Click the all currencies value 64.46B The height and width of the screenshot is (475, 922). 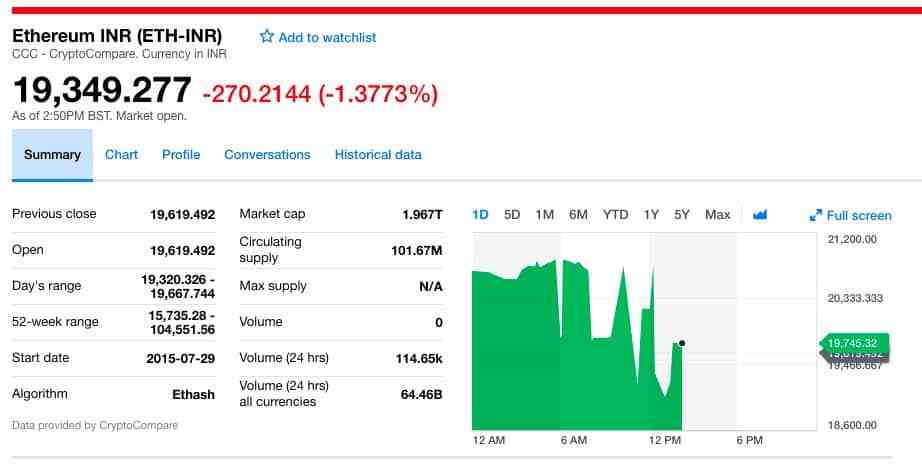click(x=421, y=394)
